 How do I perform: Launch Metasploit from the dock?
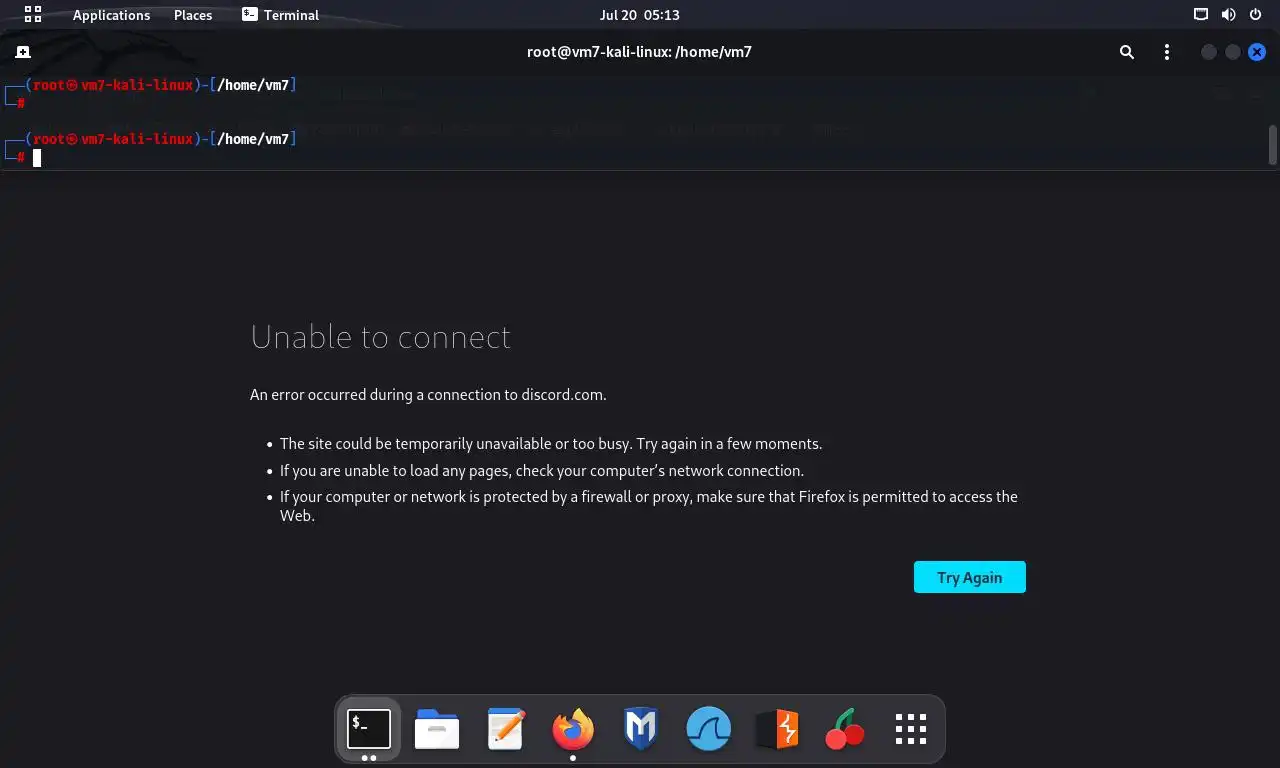tap(640, 729)
